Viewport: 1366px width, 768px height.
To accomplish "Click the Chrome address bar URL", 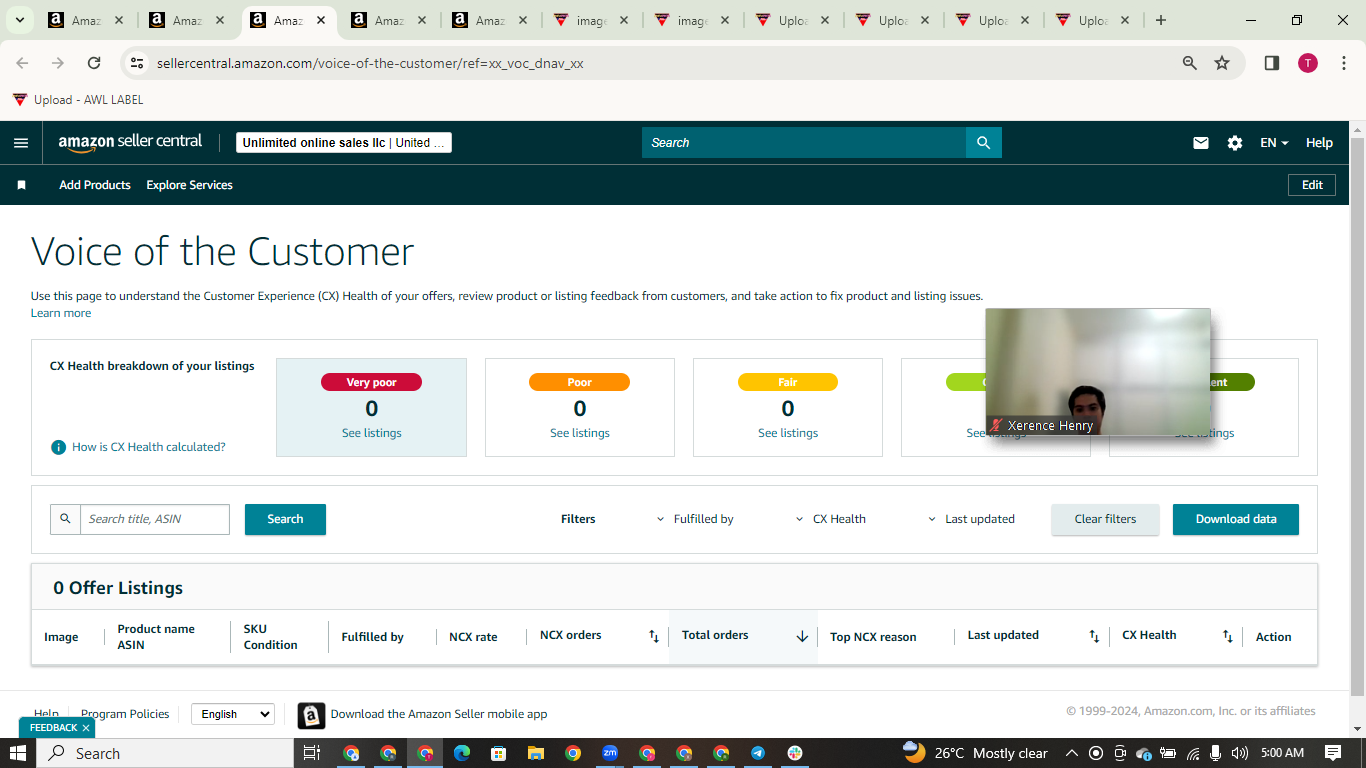I will click(370, 63).
